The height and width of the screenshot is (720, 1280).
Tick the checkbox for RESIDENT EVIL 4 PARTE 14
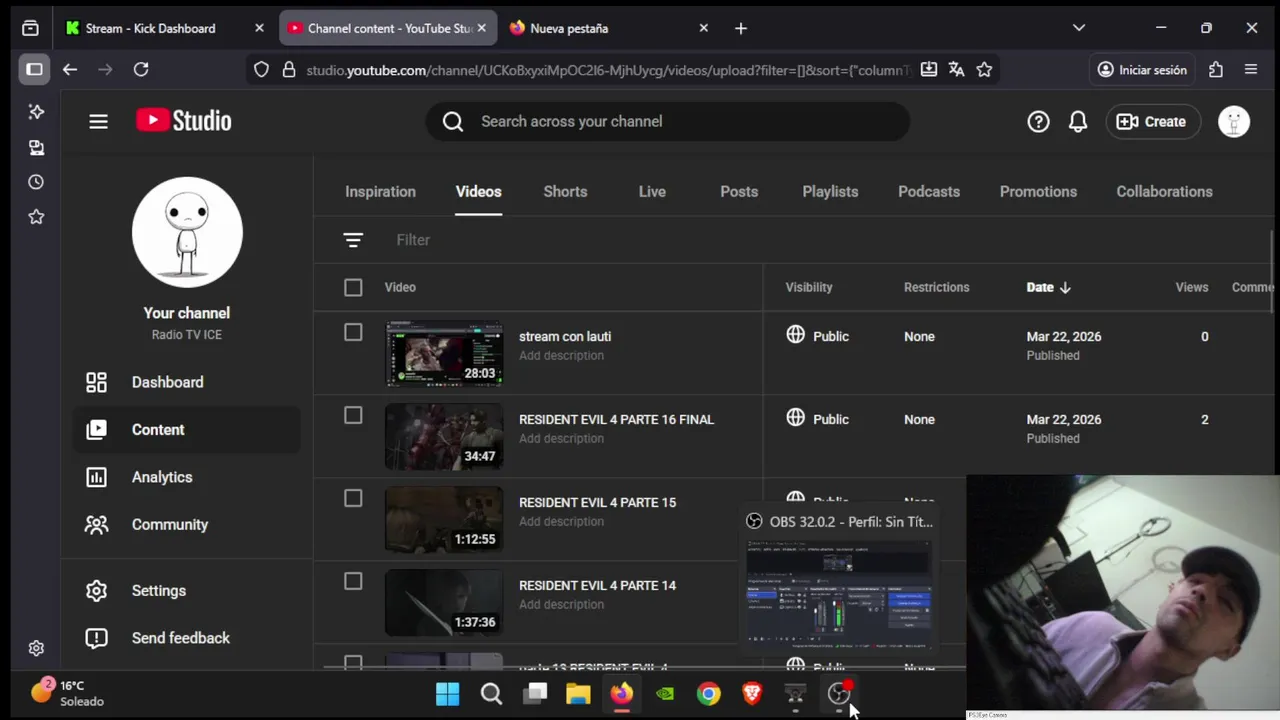click(x=353, y=581)
